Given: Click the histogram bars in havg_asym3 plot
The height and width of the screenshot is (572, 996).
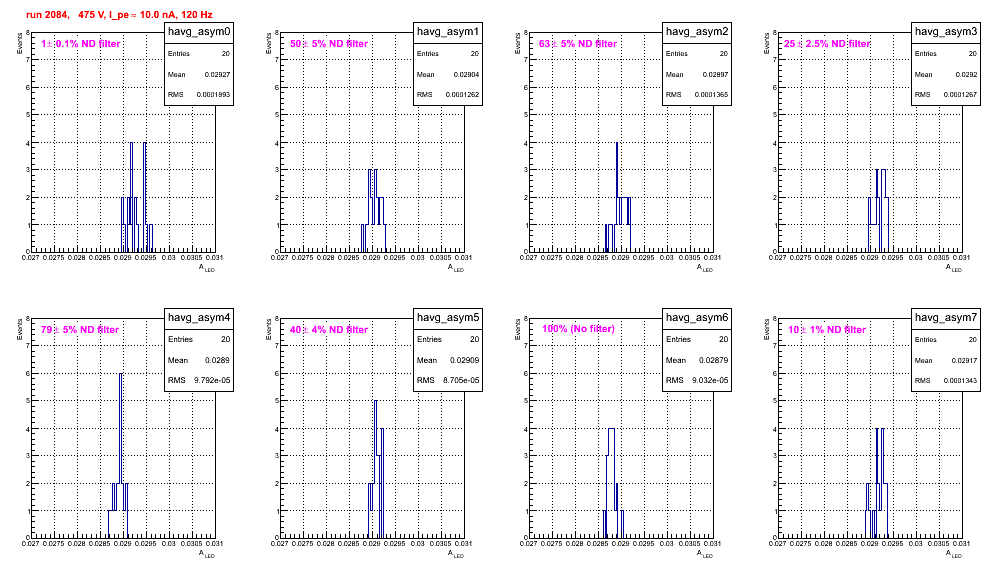Looking at the screenshot, I should pyautogui.click(x=878, y=210).
